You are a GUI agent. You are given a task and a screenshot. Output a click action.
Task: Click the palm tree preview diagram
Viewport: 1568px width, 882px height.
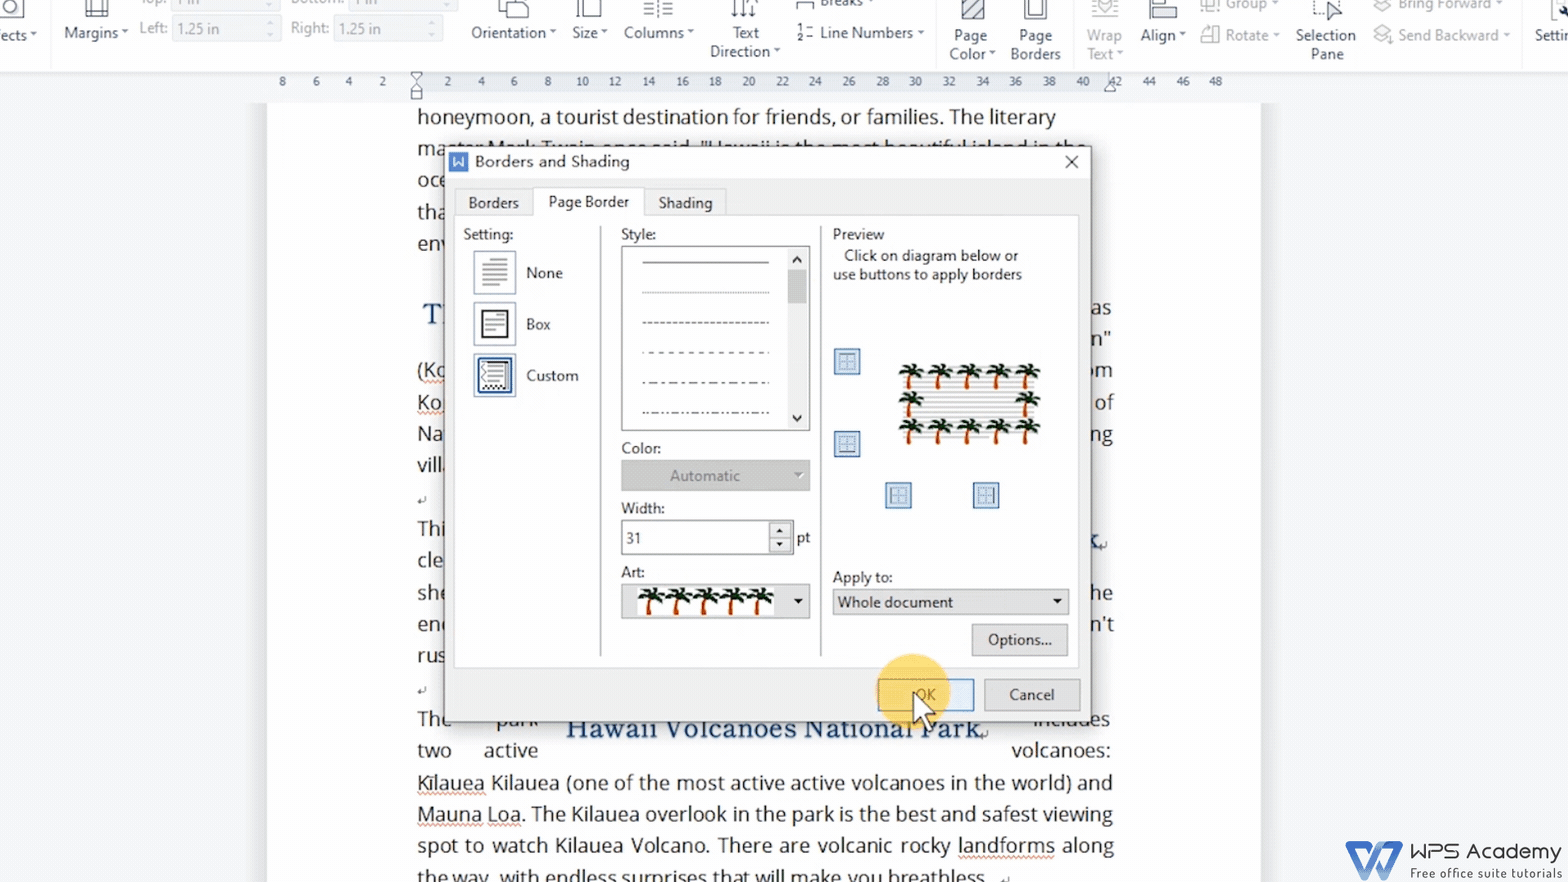(x=969, y=404)
